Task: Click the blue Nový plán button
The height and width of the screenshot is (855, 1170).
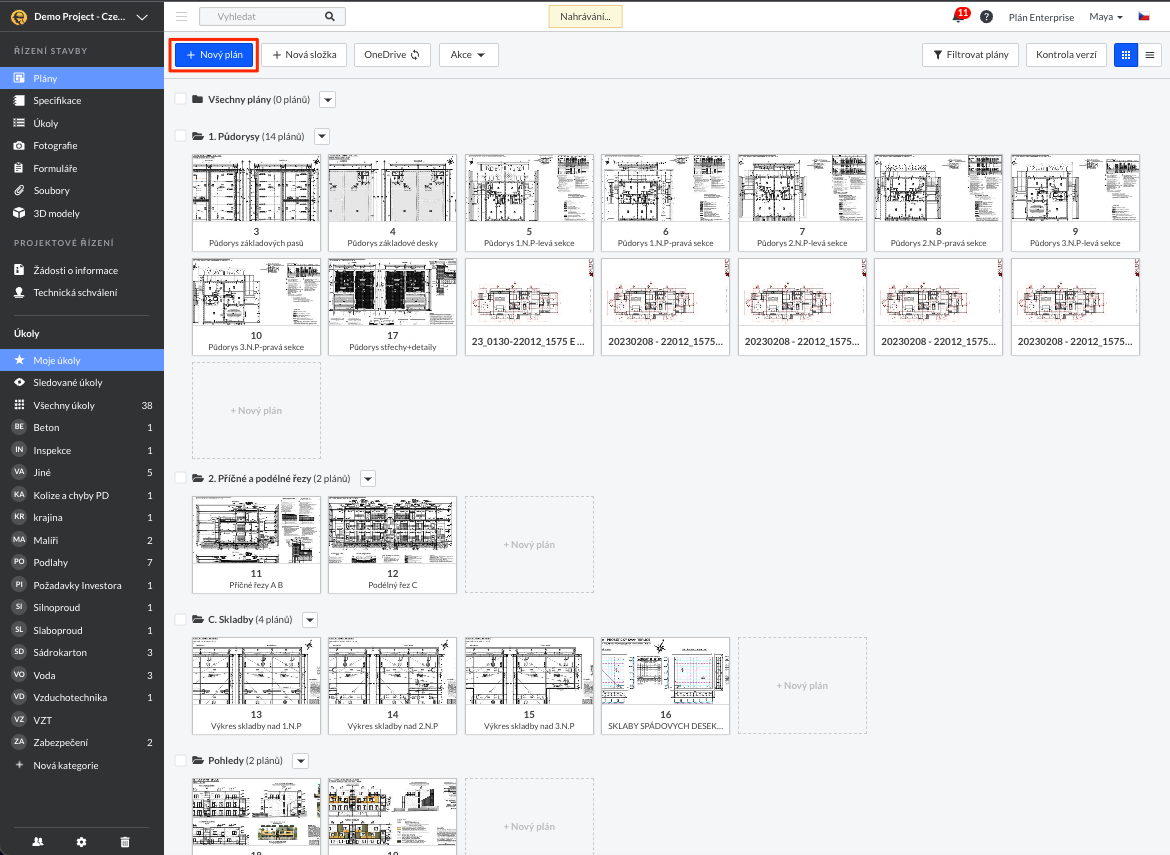Action: point(214,54)
